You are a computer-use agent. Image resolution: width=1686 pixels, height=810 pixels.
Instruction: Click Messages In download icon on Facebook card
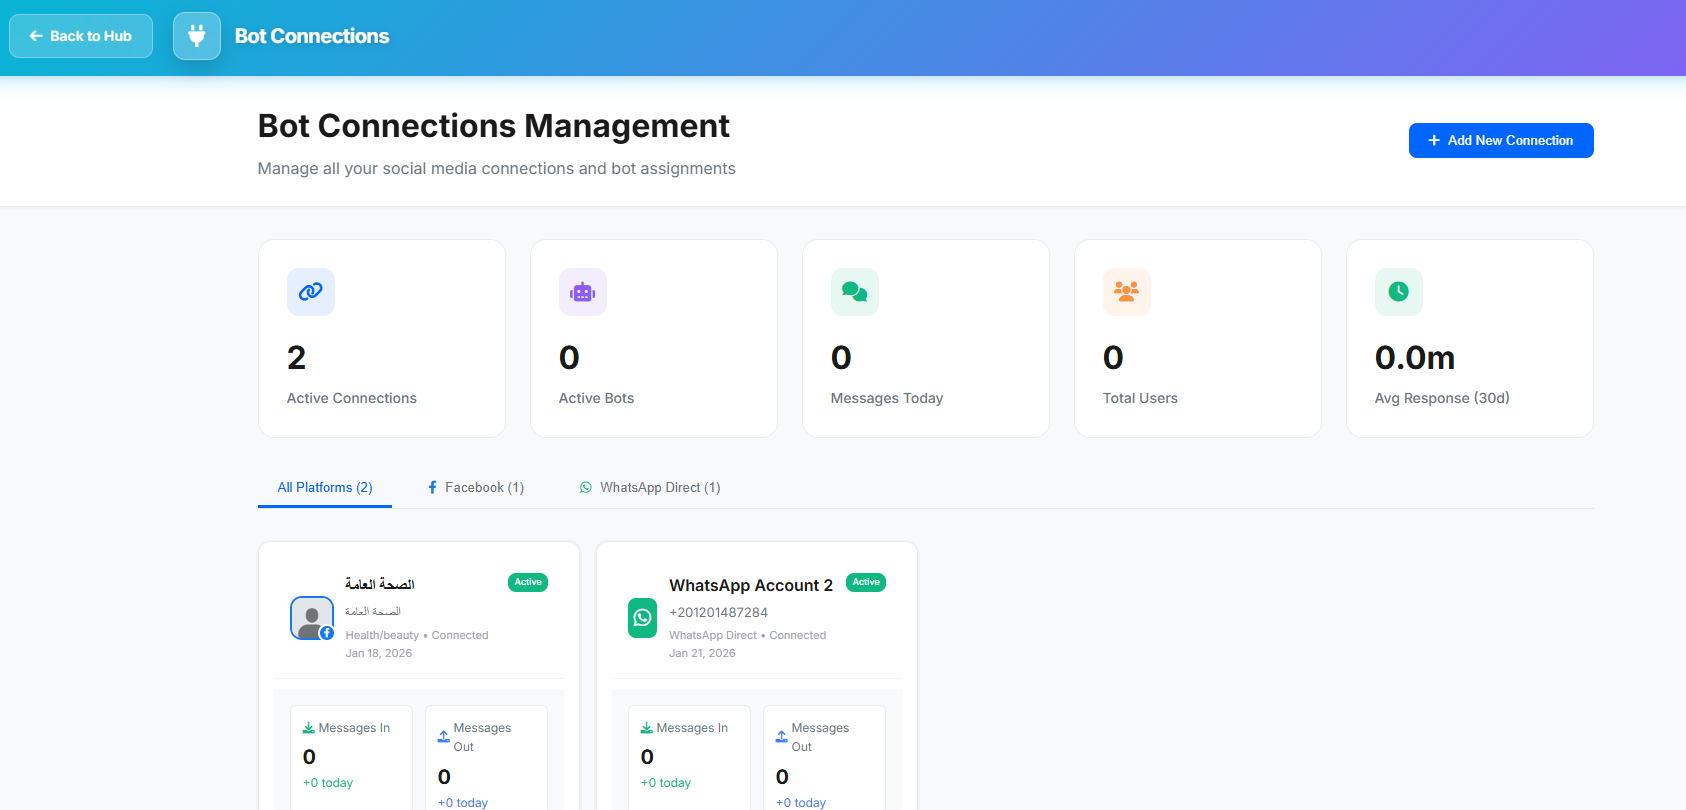click(x=309, y=728)
